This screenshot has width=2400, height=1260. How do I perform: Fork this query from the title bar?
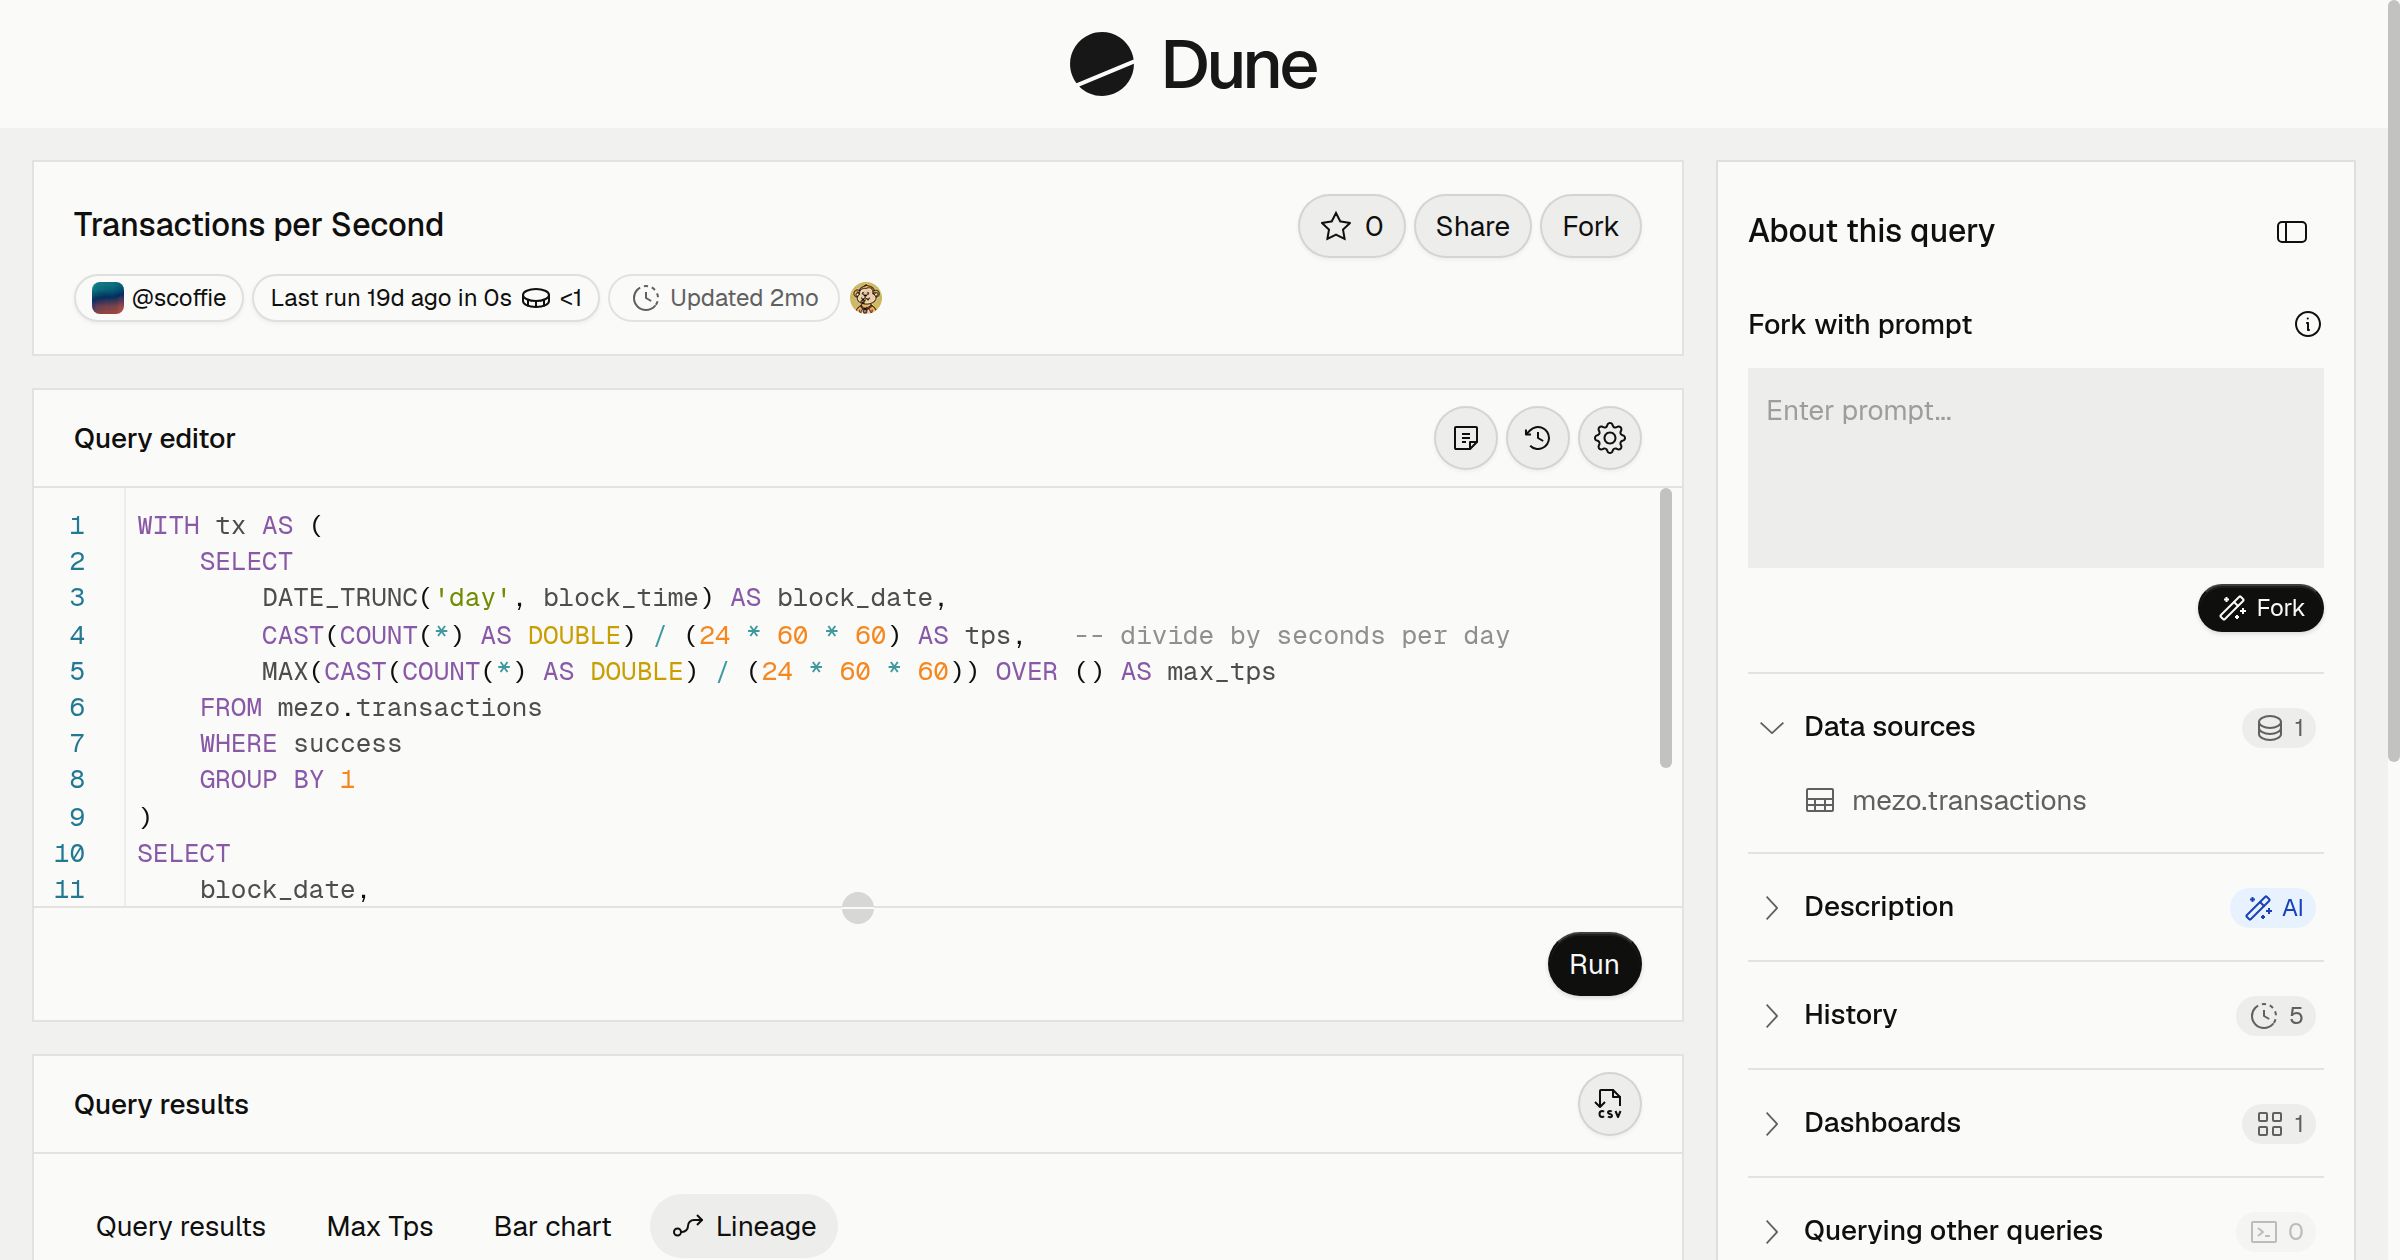1590,226
